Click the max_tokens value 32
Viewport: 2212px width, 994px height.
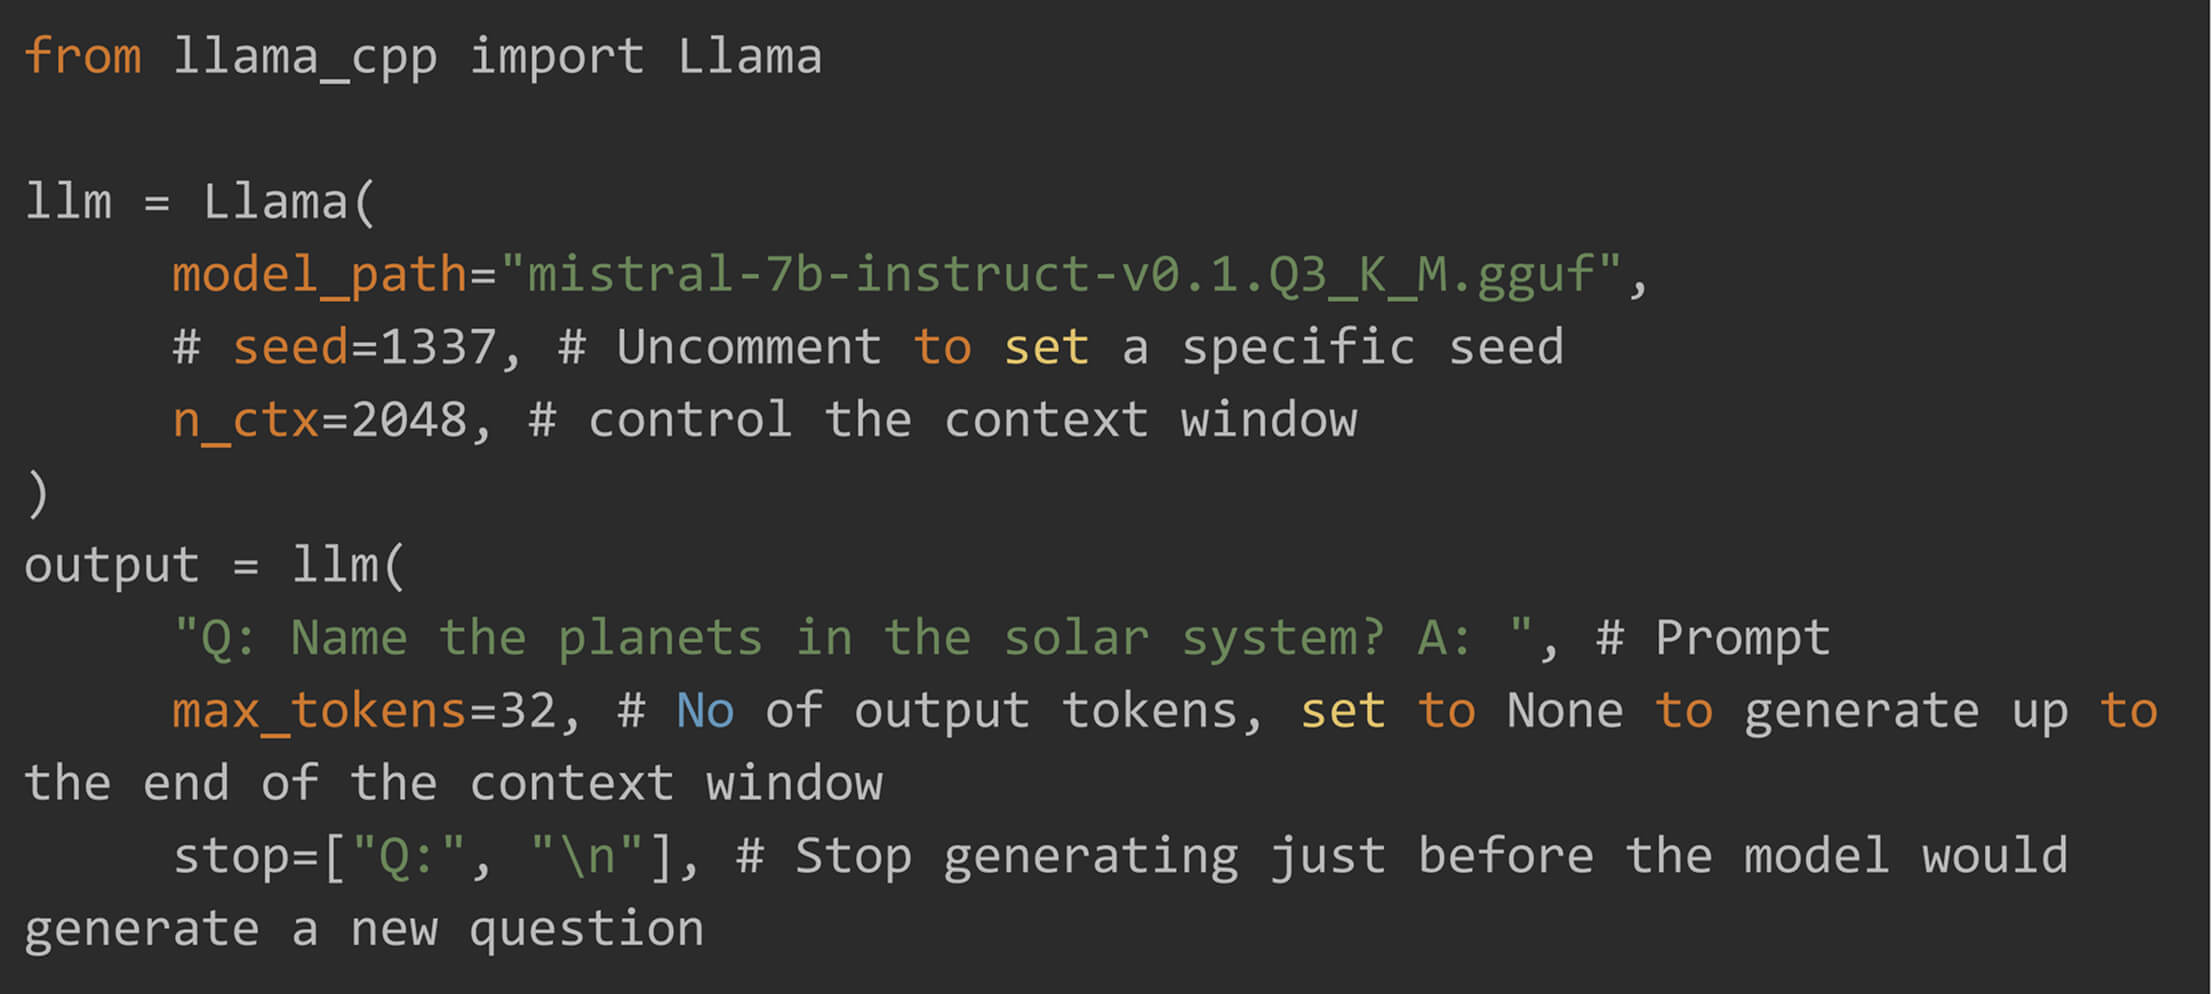[527, 711]
